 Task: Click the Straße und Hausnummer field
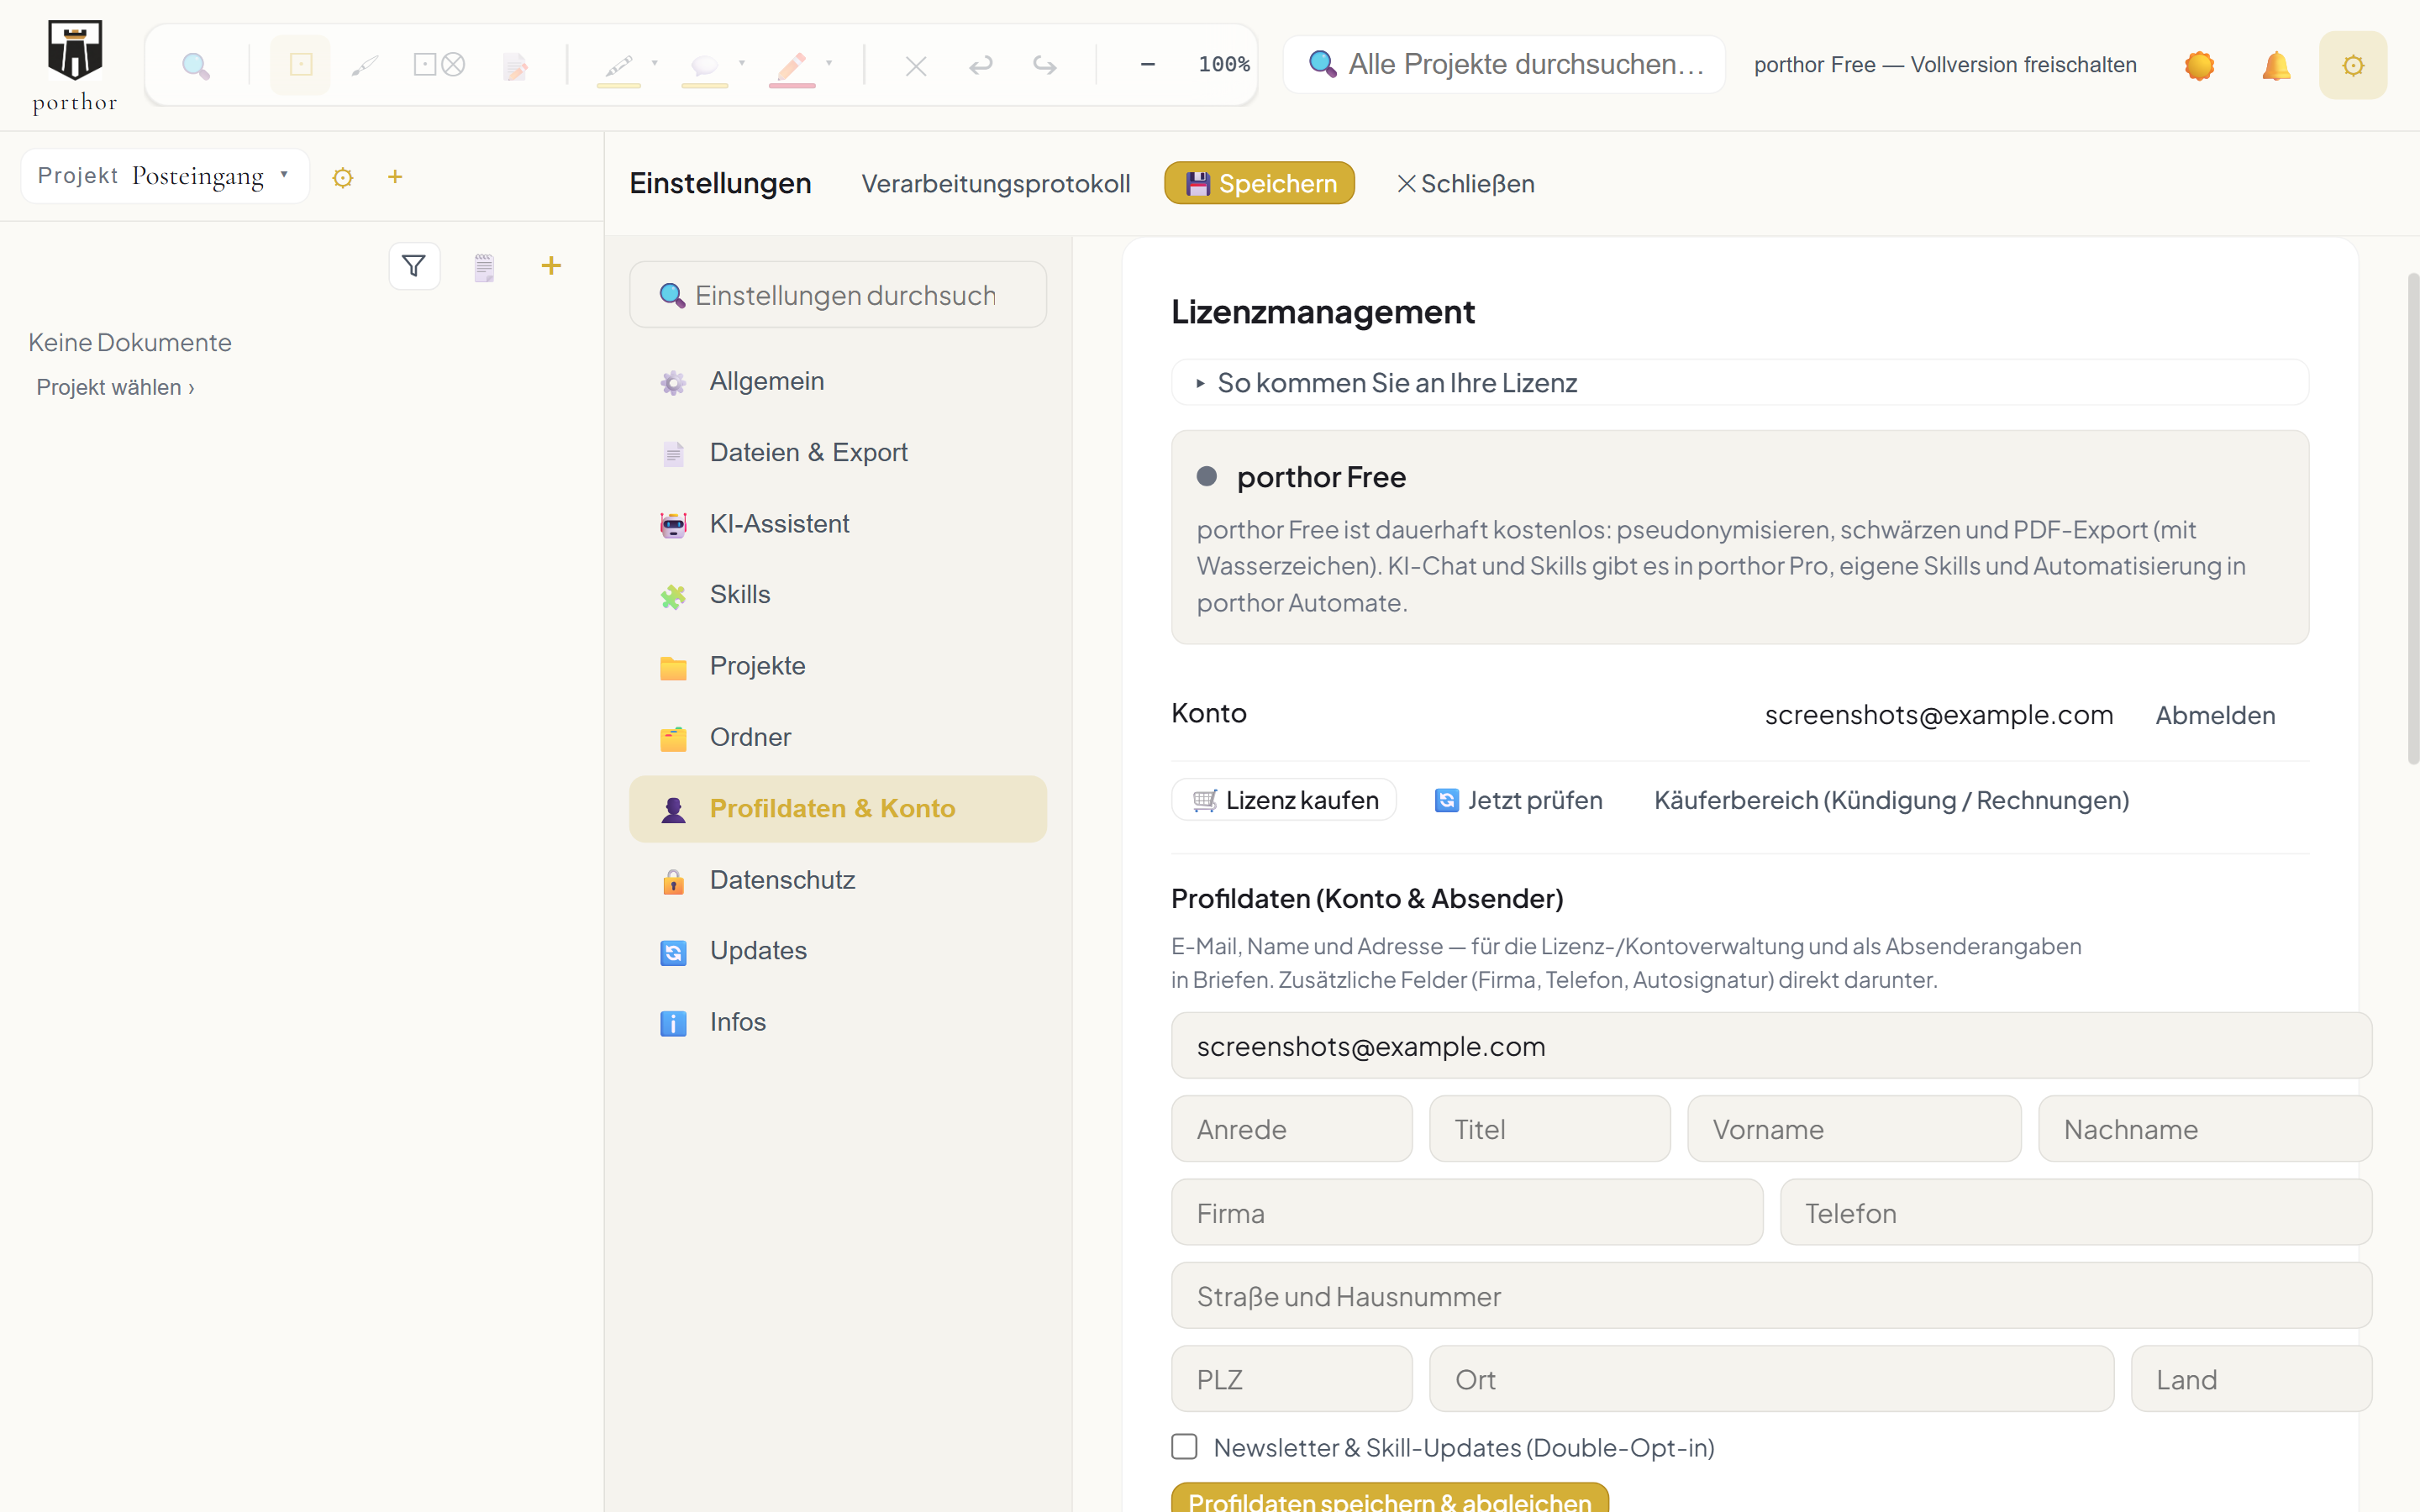click(1771, 1296)
